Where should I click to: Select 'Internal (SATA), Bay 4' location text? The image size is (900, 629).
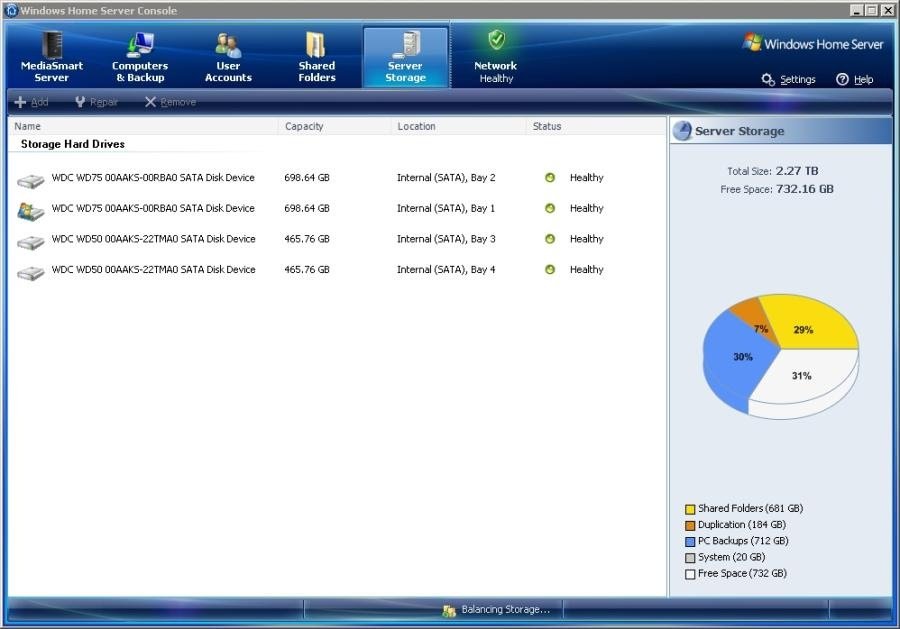pos(446,269)
